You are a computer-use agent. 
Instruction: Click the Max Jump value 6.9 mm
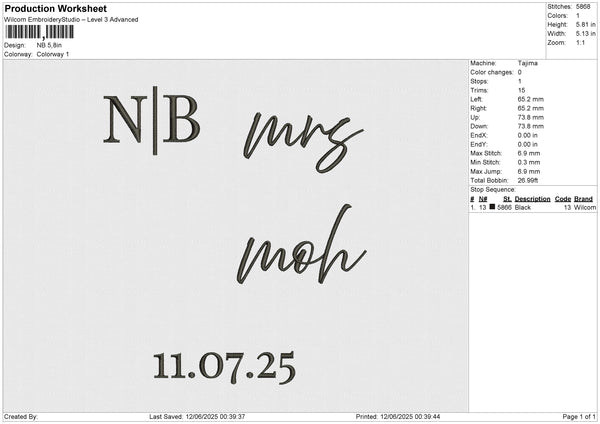(529, 171)
